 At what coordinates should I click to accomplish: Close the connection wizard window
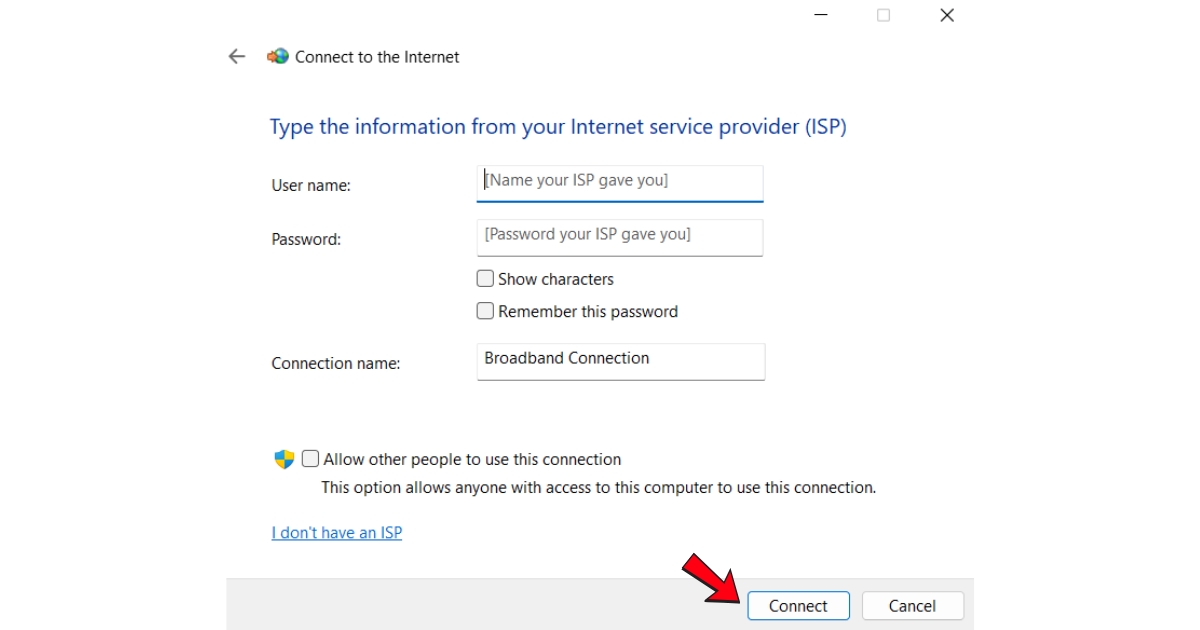pyautogui.click(x=947, y=15)
